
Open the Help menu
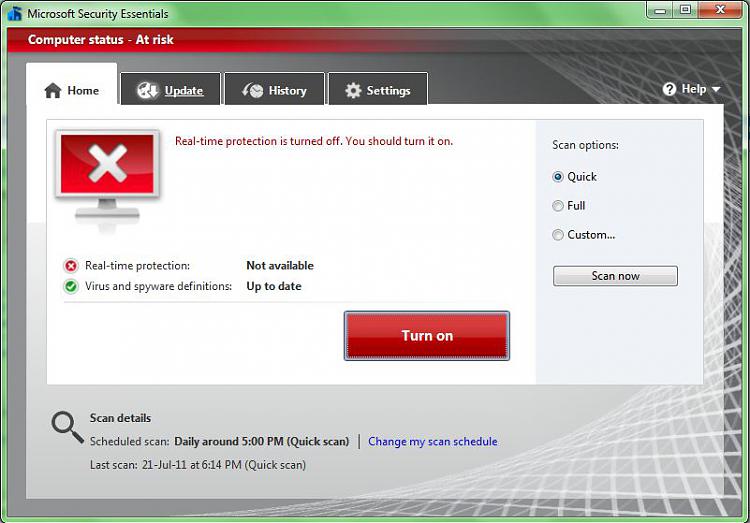pyautogui.click(x=691, y=89)
